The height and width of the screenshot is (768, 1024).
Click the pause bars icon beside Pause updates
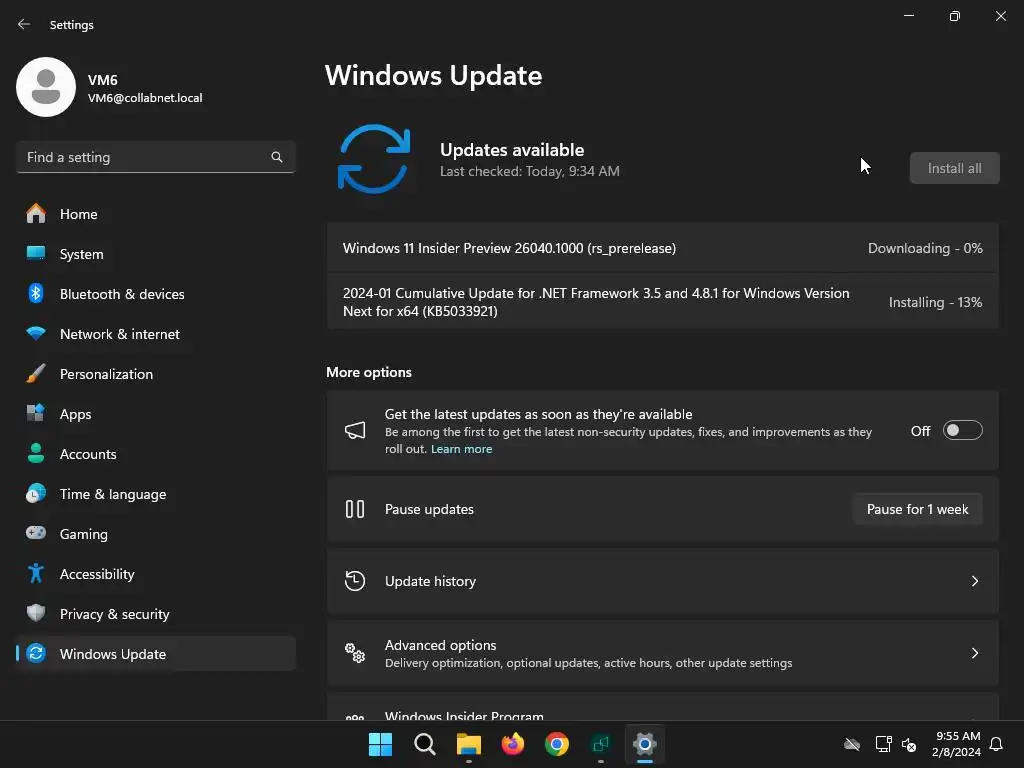coord(355,509)
